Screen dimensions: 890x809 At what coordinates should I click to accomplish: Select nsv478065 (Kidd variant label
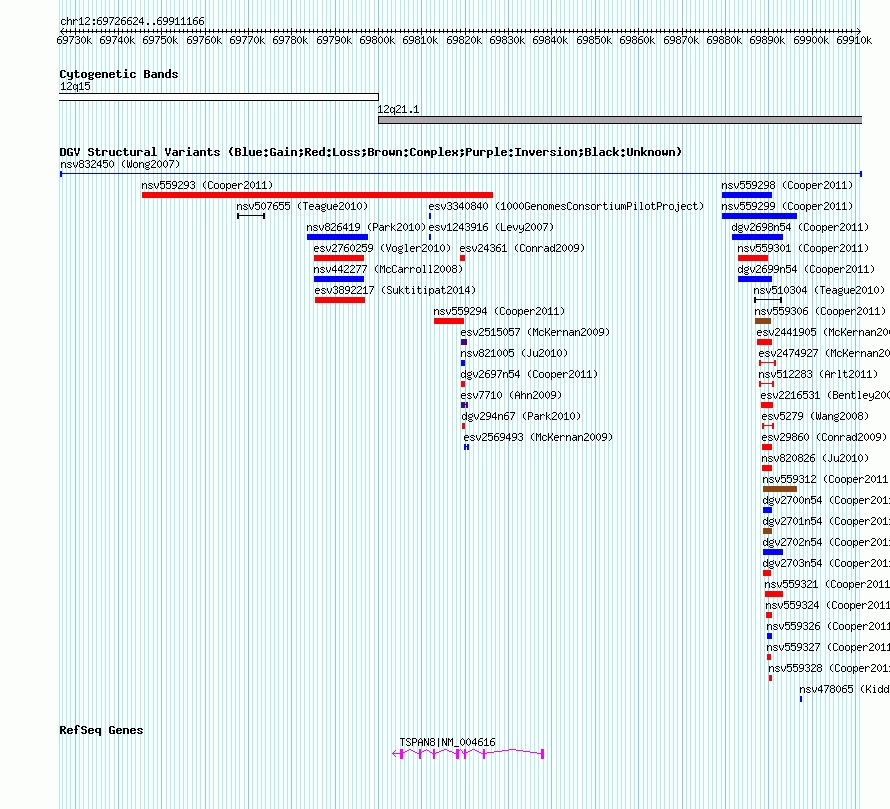(x=844, y=689)
